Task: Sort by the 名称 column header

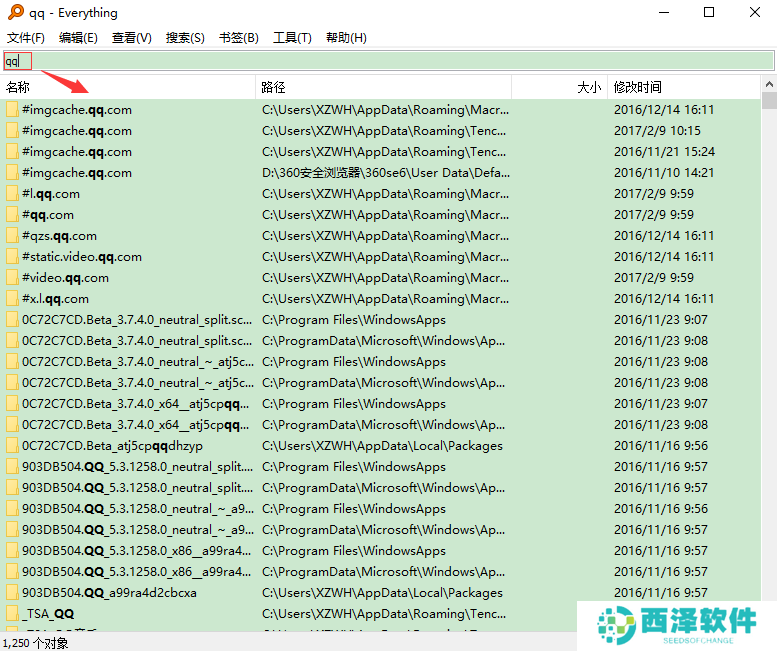Action: (x=128, y=87)
